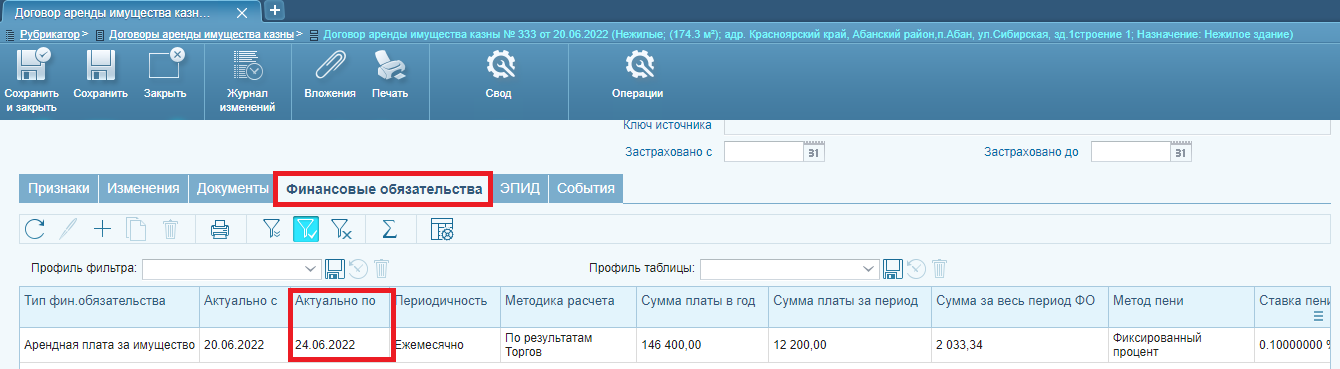Viewport: 1340px width, 369px height.
Task: Delete filter profile with trash icon
Action: [381, 268]
